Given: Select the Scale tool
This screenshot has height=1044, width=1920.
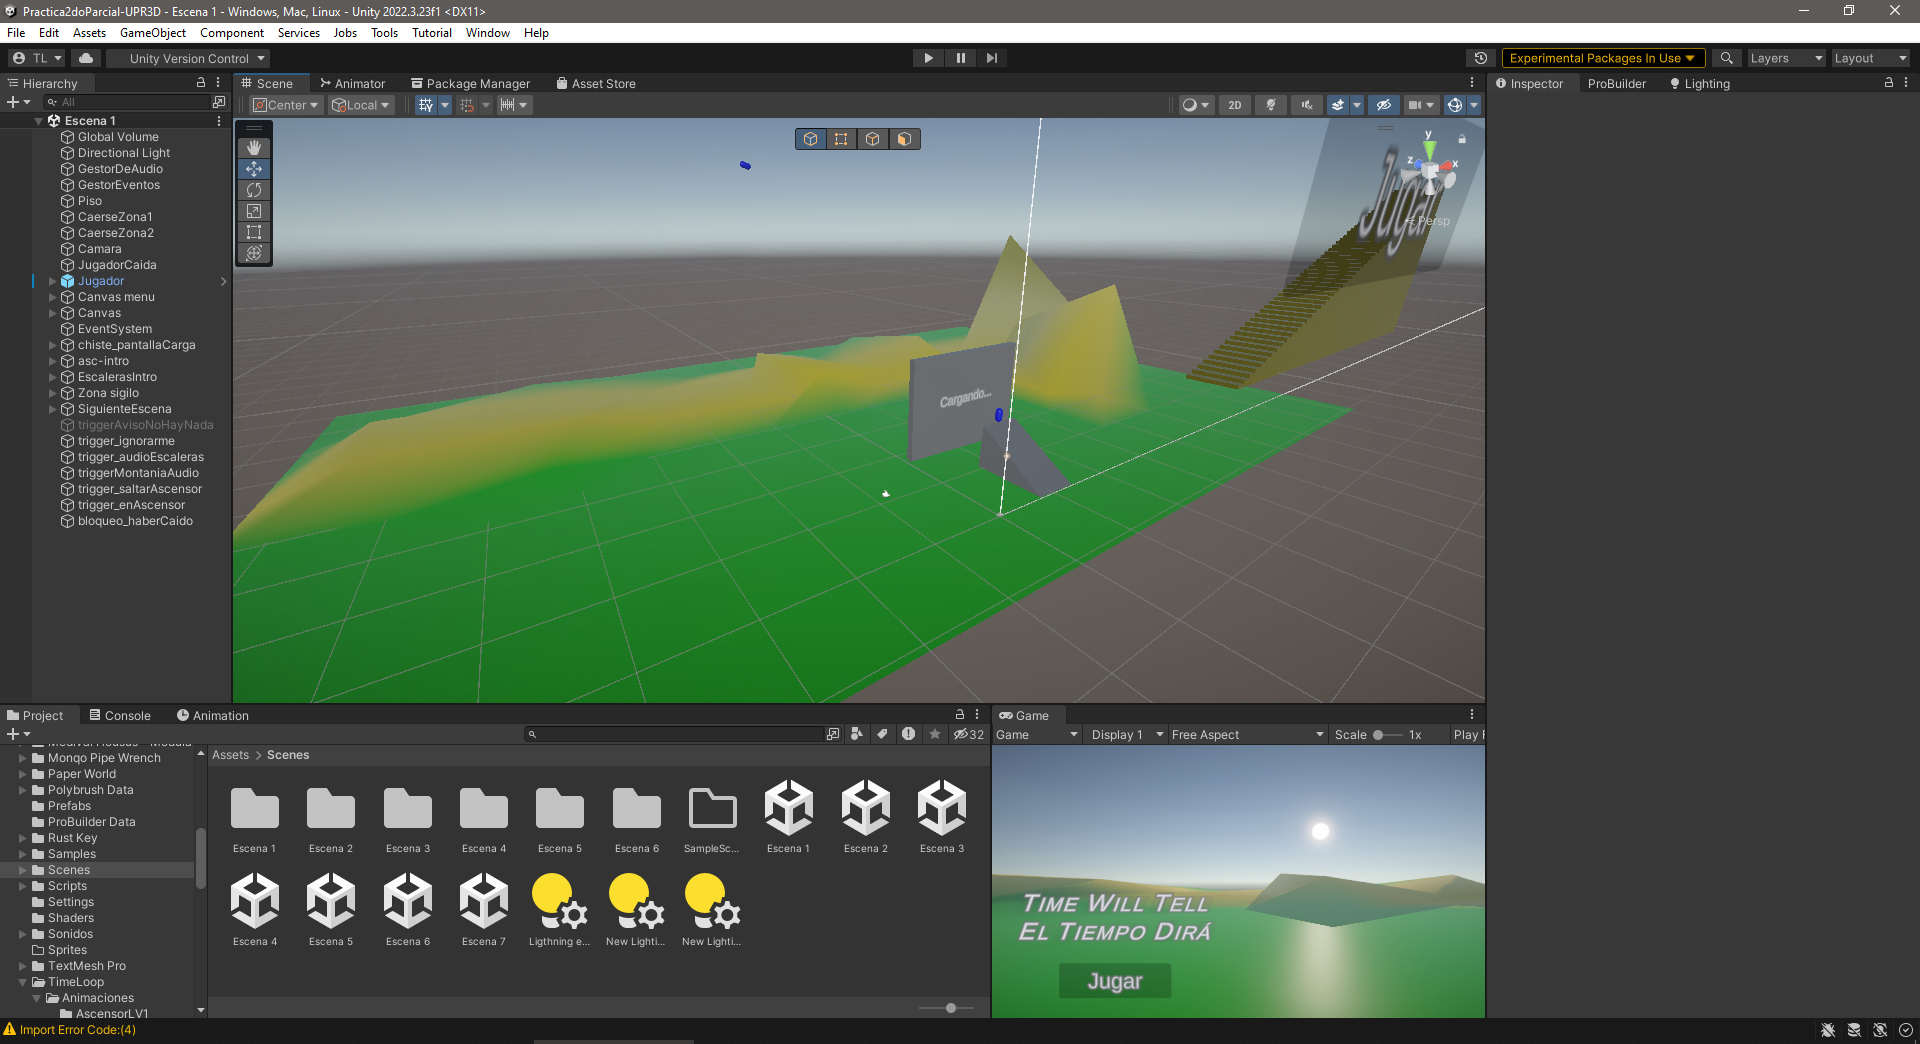Looking at the screenshot, I should click(x=254, y=211).
